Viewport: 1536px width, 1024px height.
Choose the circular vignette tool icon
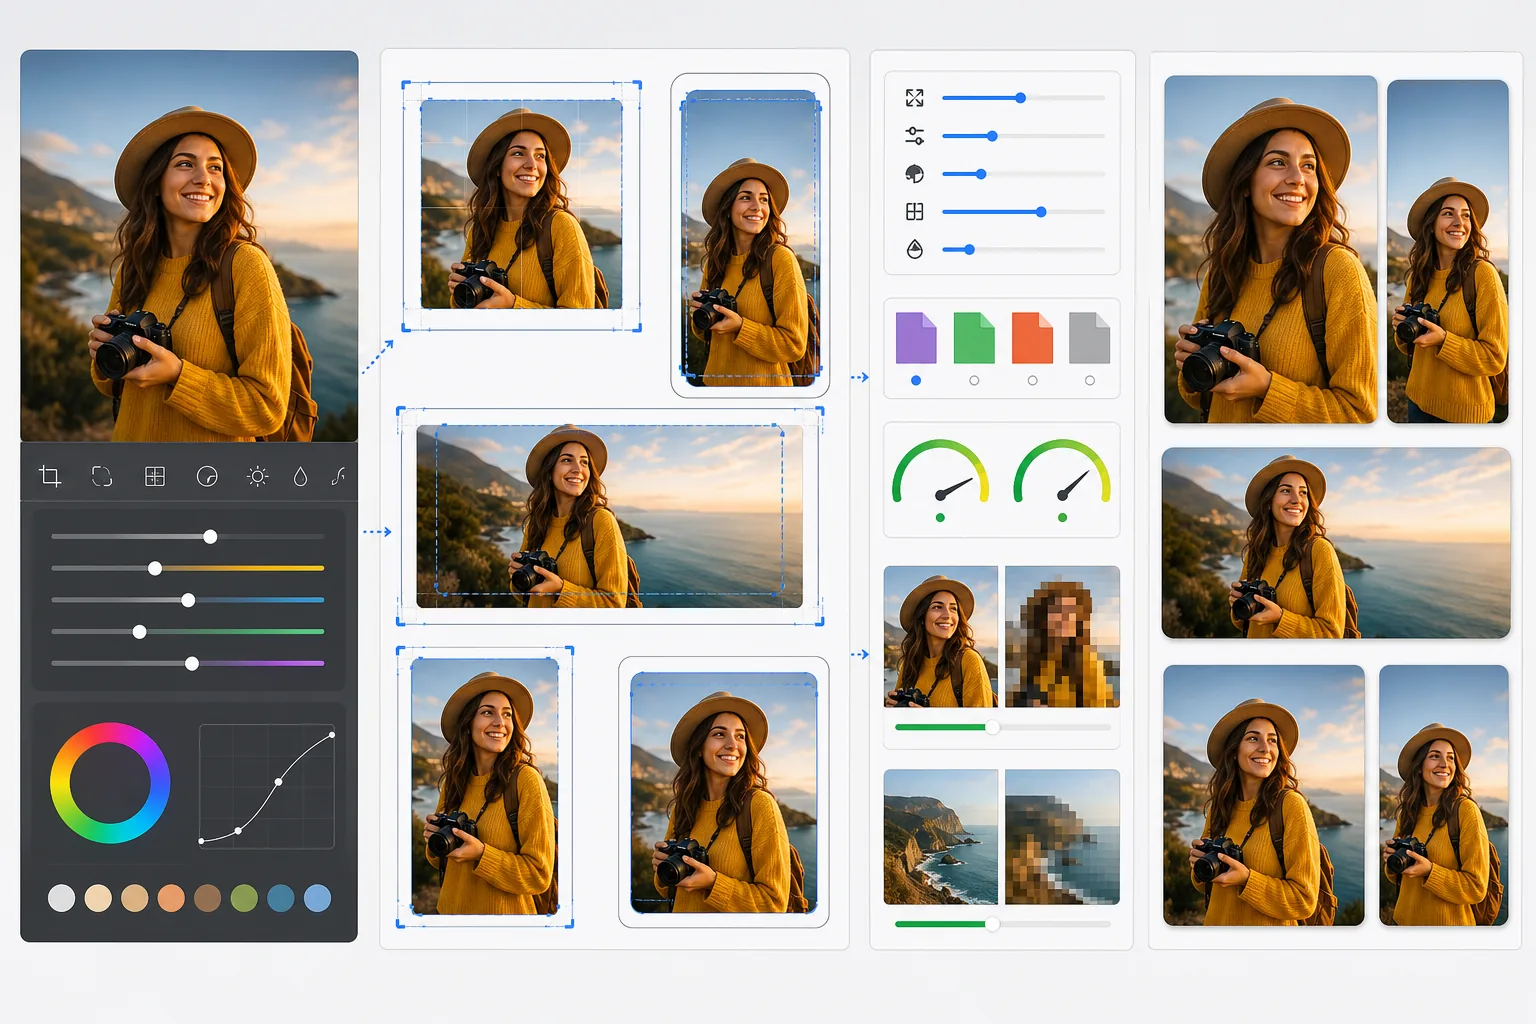point(207,476)
